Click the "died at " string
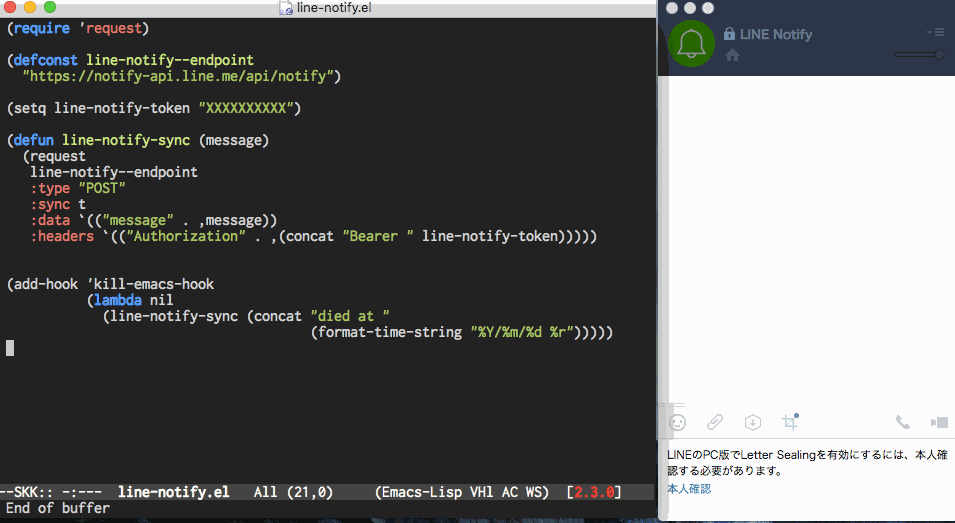This screenshot has height=523, width=955. pos(350,316)
